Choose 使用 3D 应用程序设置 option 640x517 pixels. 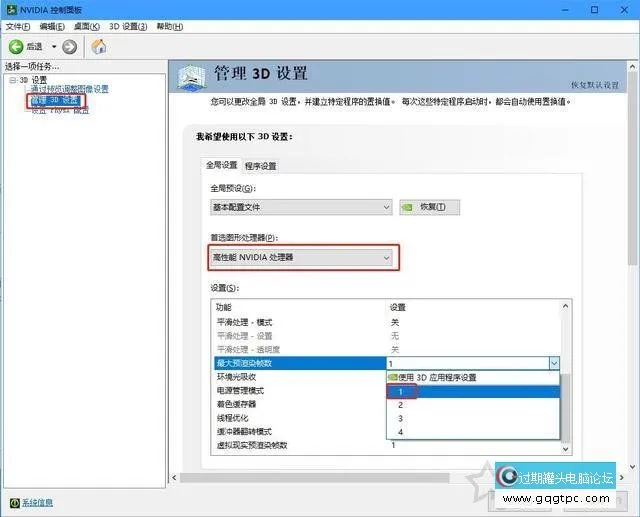click(x=473, y=377)
